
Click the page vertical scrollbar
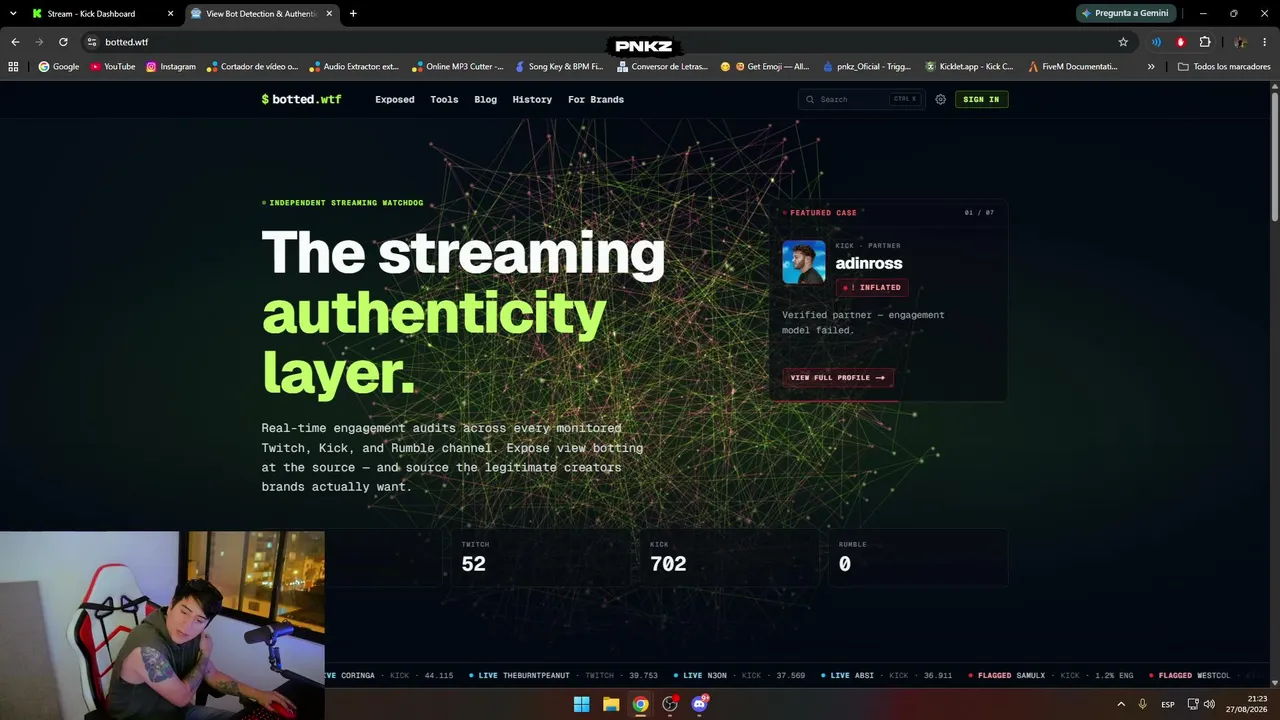1274,155
